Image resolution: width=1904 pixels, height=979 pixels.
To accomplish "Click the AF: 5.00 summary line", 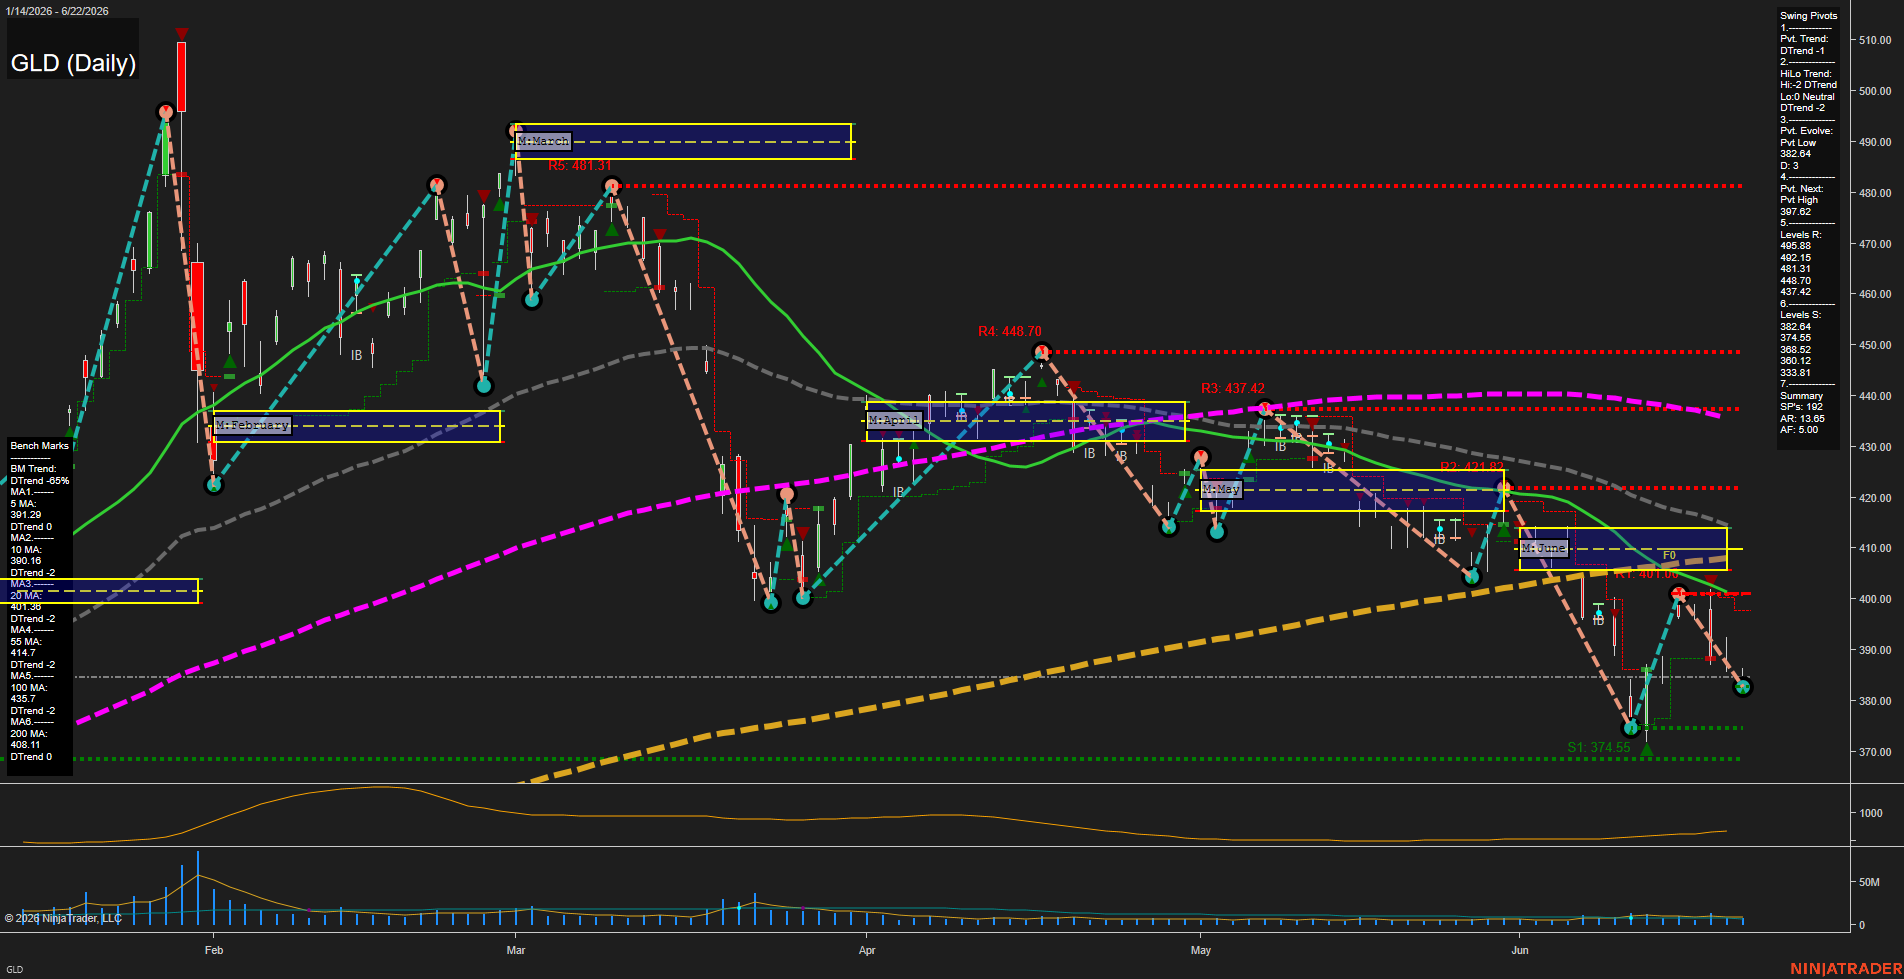I will point(1800,430).
